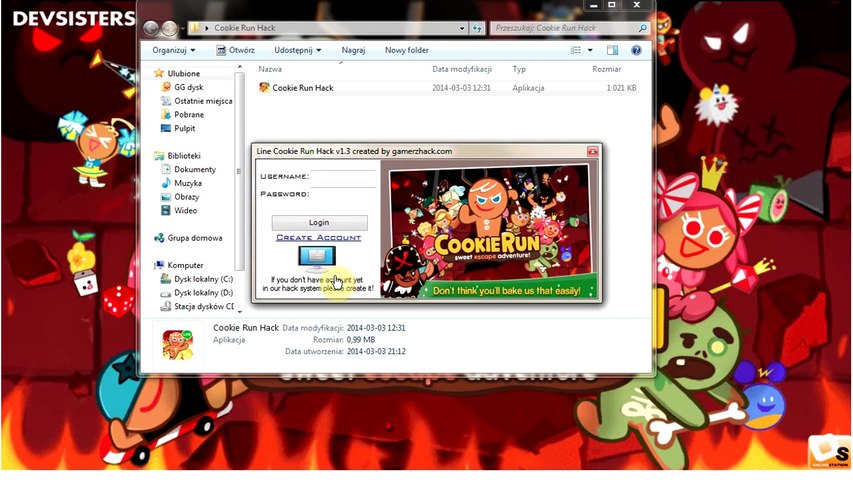853x480 pixels.
Task: Sort by the Nazwa column header
Action: pos(270,69)
